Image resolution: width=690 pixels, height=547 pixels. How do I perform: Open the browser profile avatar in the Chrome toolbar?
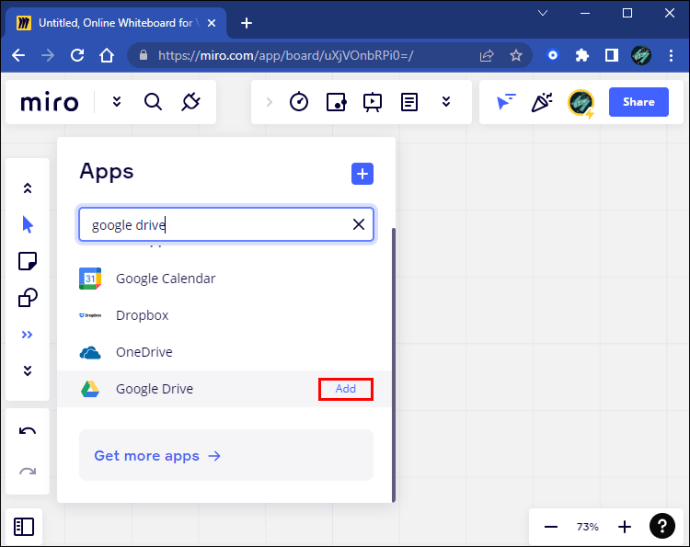(641, 55)
